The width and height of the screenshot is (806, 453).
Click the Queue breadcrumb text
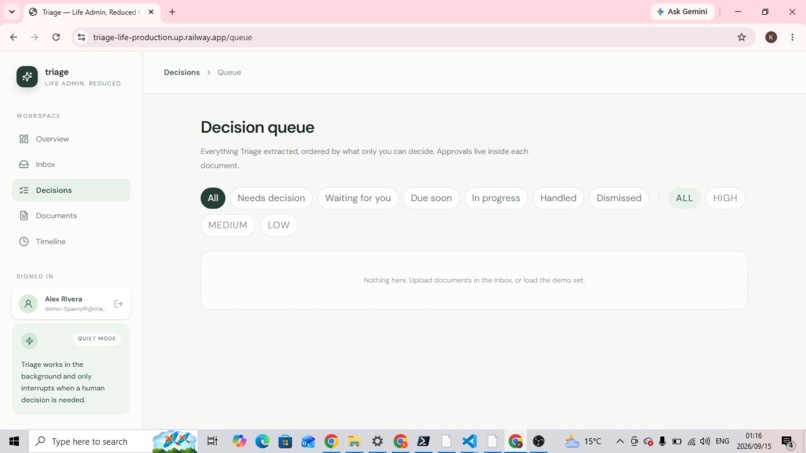pyautogui.click(x=229, y=73)
